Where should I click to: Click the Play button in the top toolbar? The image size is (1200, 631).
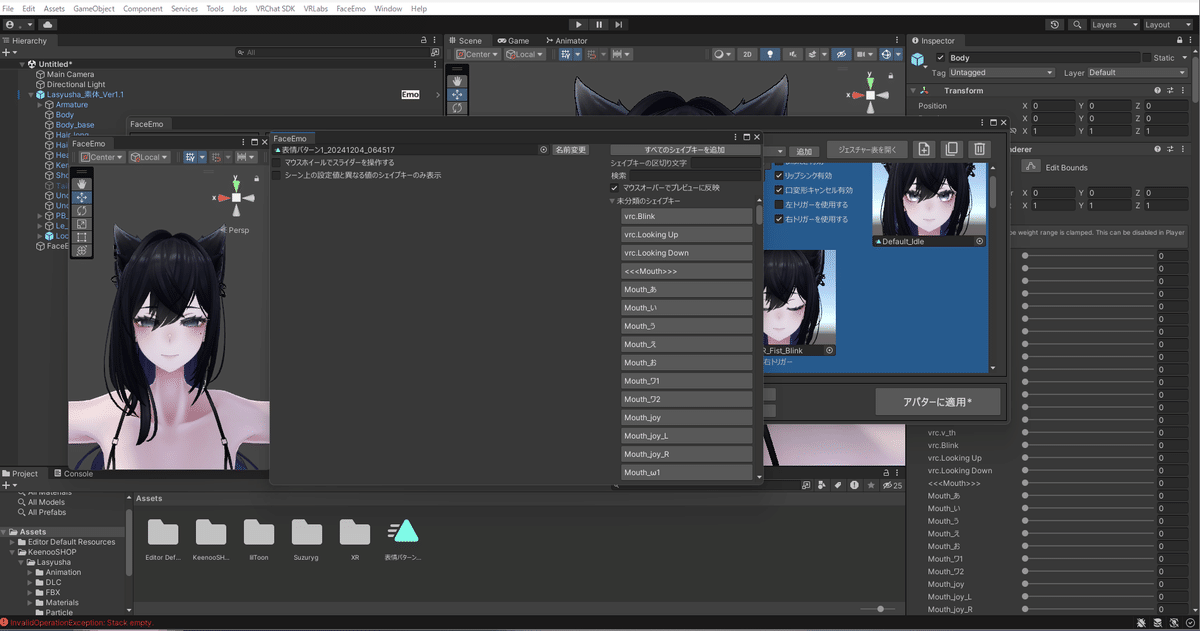click(x=579, y=24)
